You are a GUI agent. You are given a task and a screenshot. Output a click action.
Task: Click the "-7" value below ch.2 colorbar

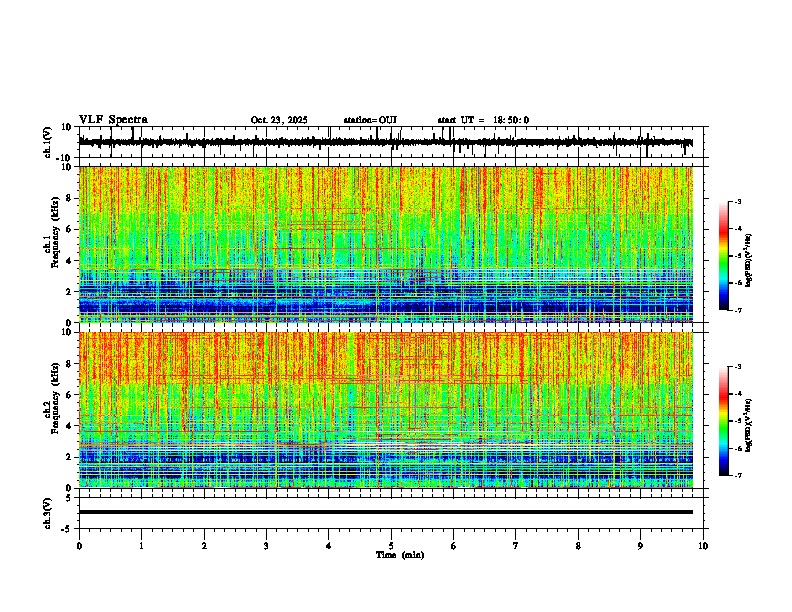click(738, 476)
